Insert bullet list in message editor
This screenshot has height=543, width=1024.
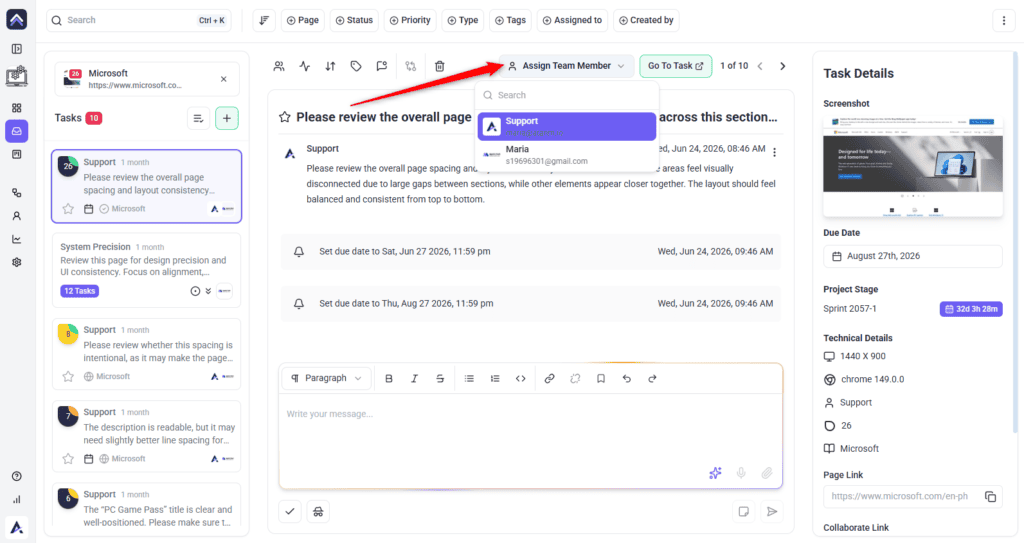469,378
